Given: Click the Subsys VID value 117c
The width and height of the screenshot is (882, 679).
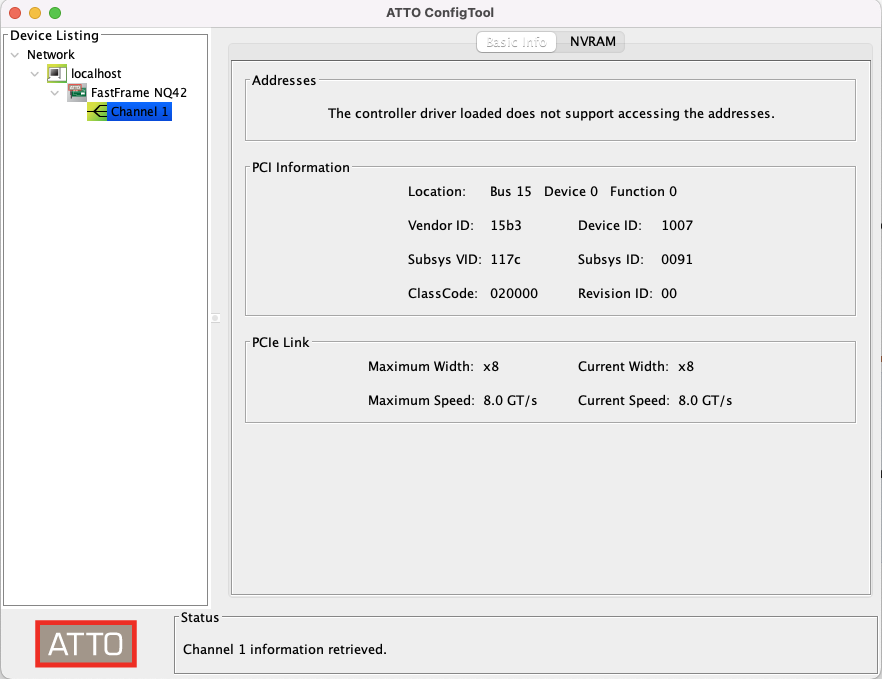Looking at the screenshot, I should coord(505,259).
